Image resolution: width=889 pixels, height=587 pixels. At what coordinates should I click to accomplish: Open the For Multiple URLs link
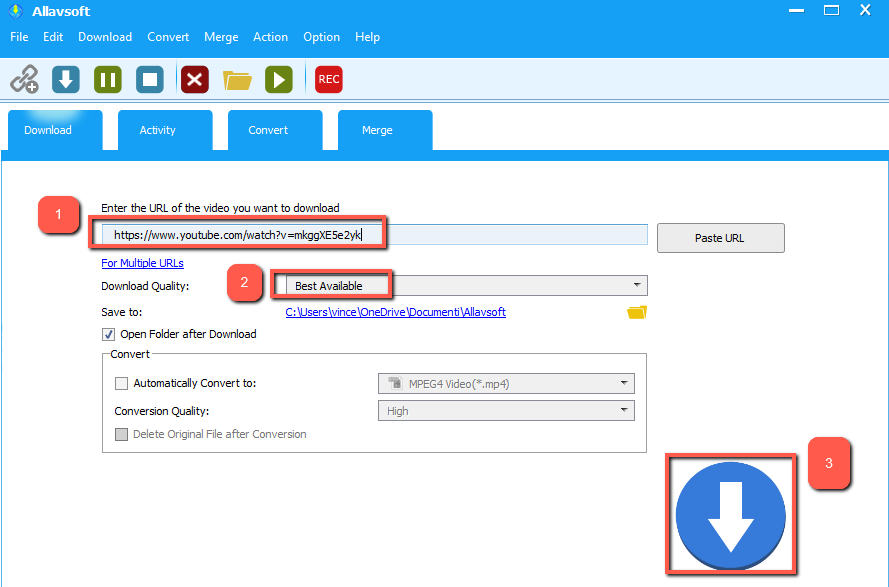(142, 263)
